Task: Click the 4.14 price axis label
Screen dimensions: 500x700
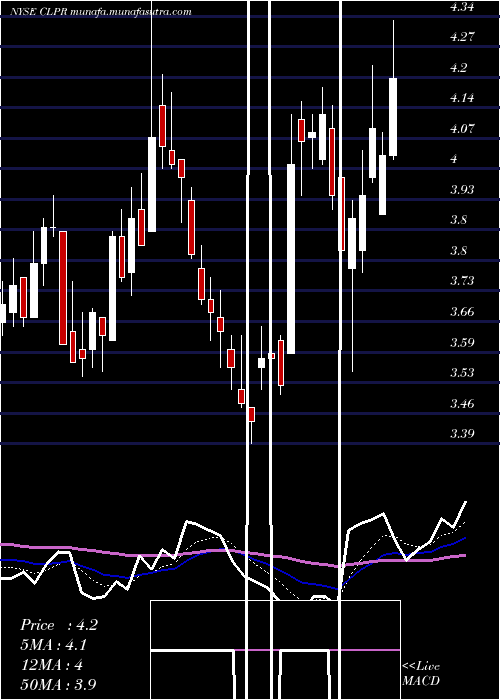Action: [x=463, y=98]
